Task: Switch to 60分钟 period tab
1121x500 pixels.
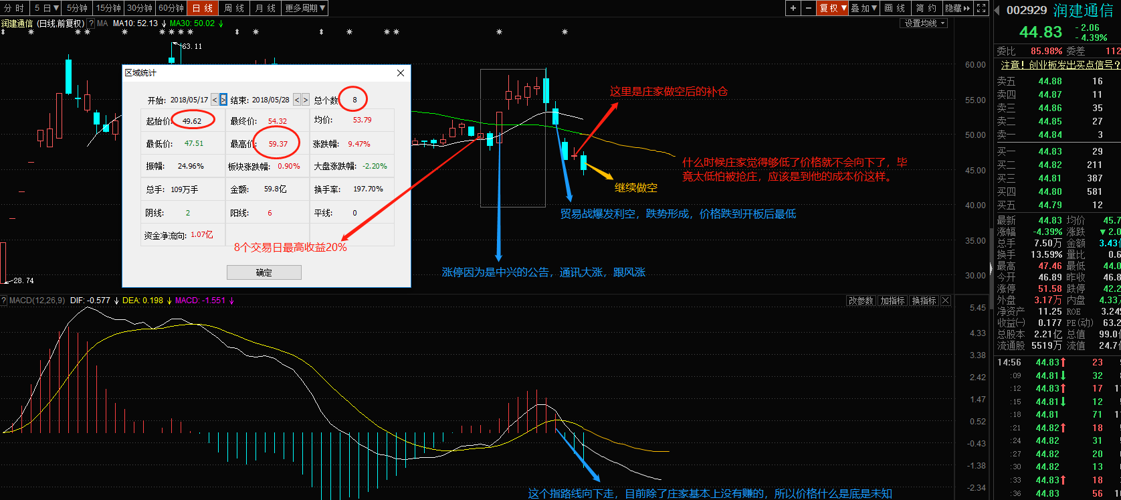Action: point(172,9)
